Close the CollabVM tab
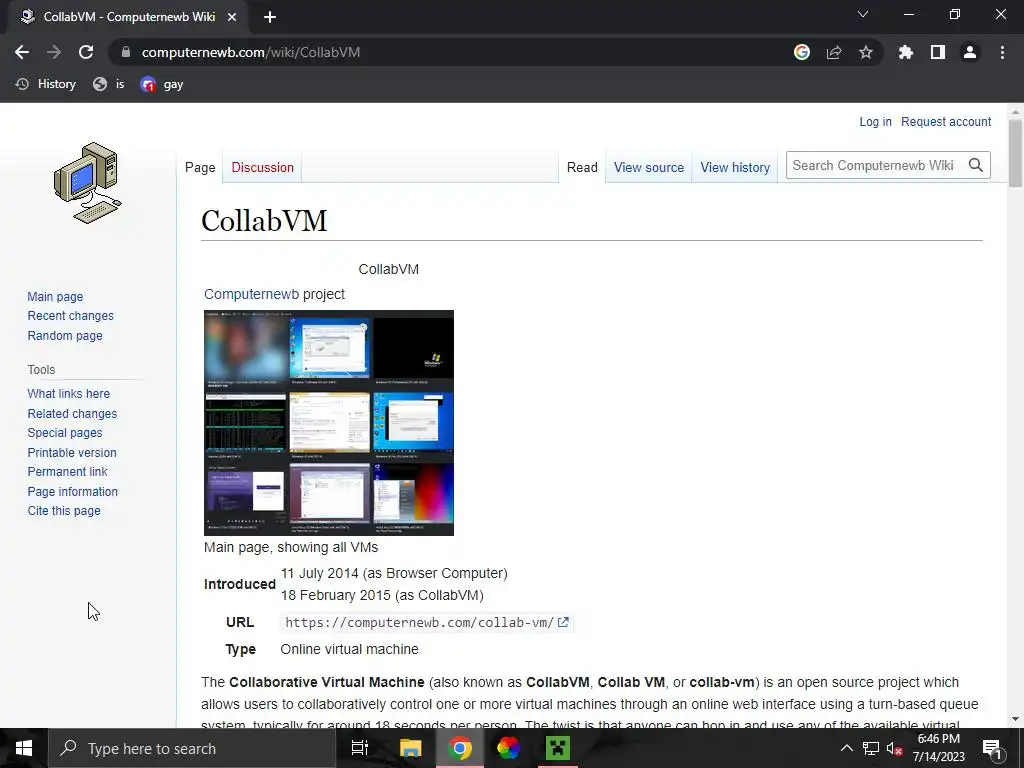The width and height of the screenshot is (1024, 768). pos(232,17)
